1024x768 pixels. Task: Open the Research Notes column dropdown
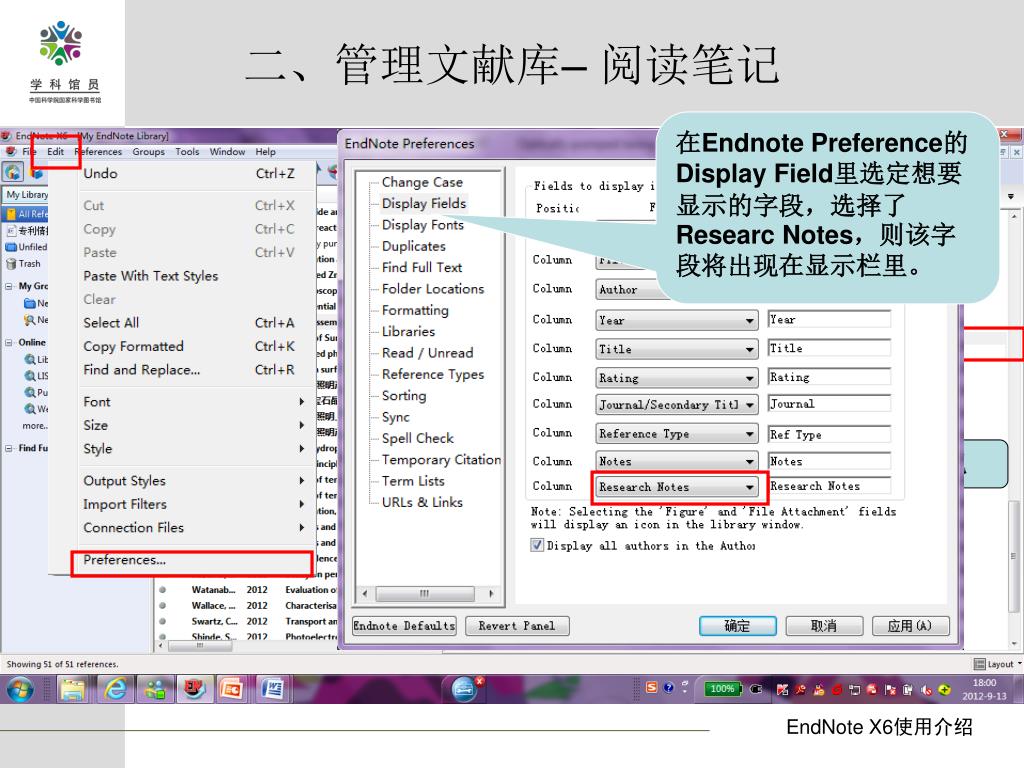750,487
